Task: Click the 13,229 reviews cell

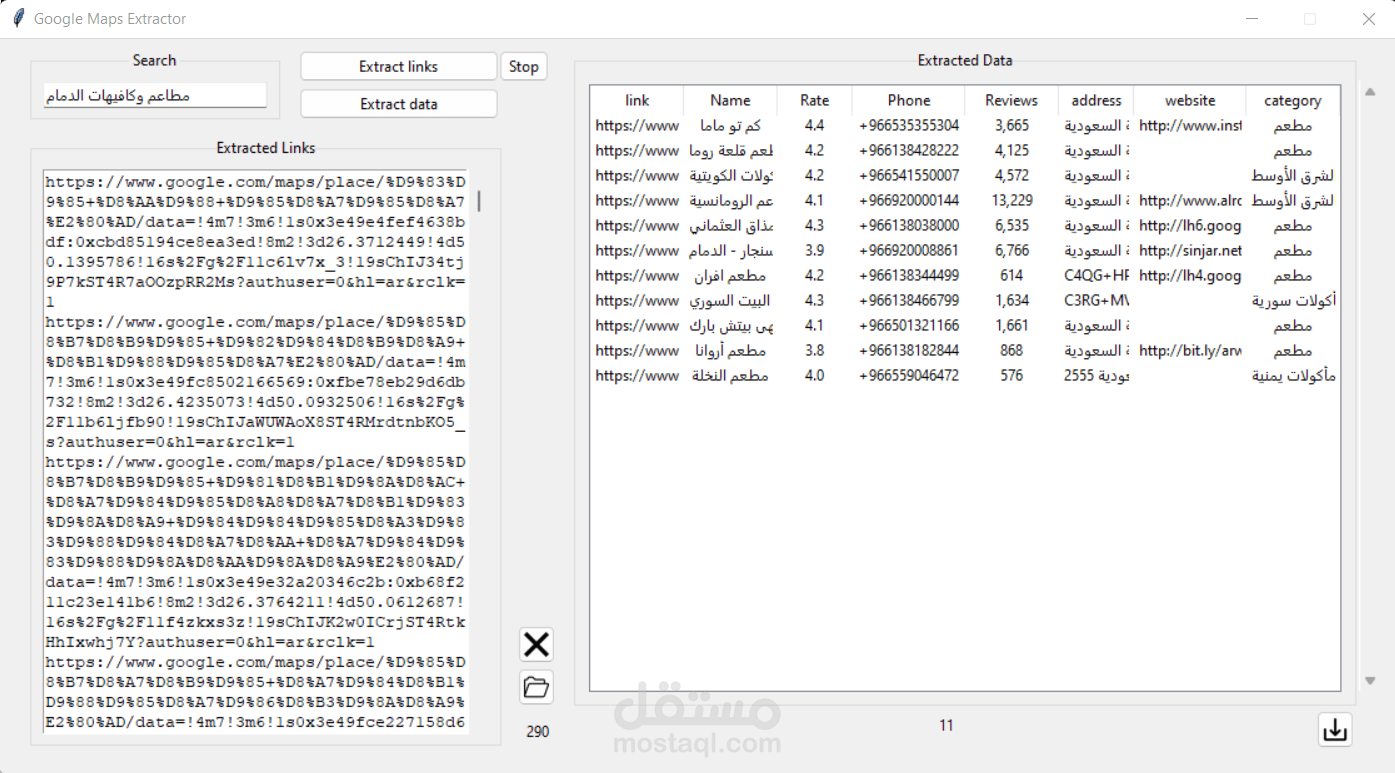Action: coord(1012,201)
